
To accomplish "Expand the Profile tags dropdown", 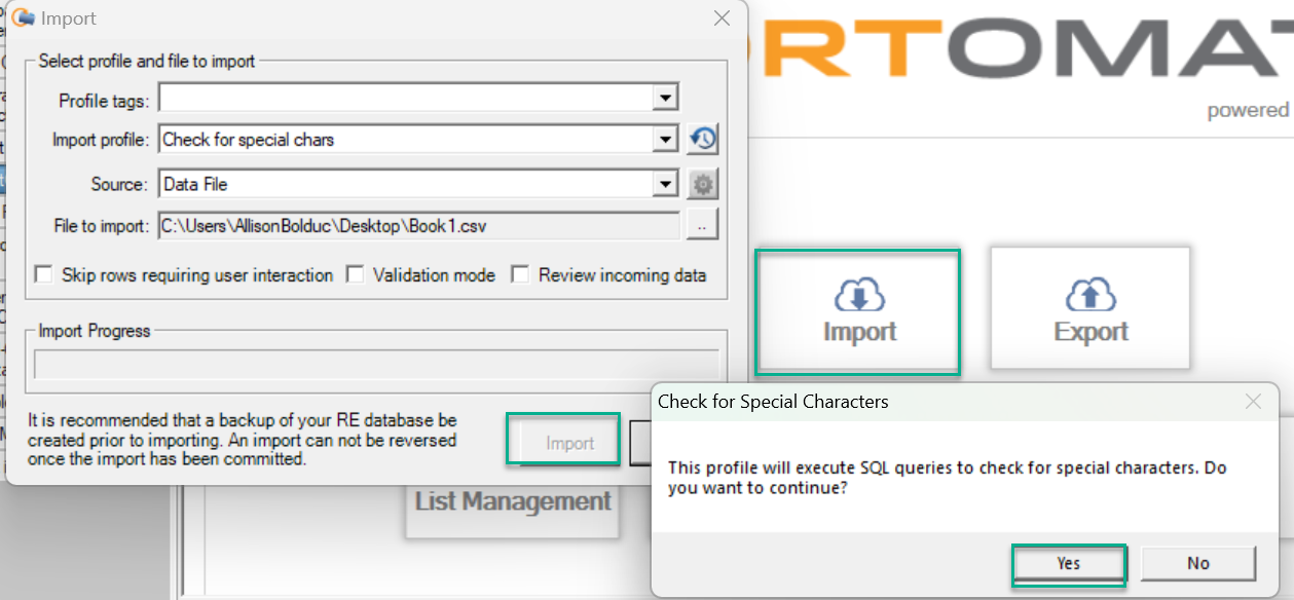I will click(666, 97).
